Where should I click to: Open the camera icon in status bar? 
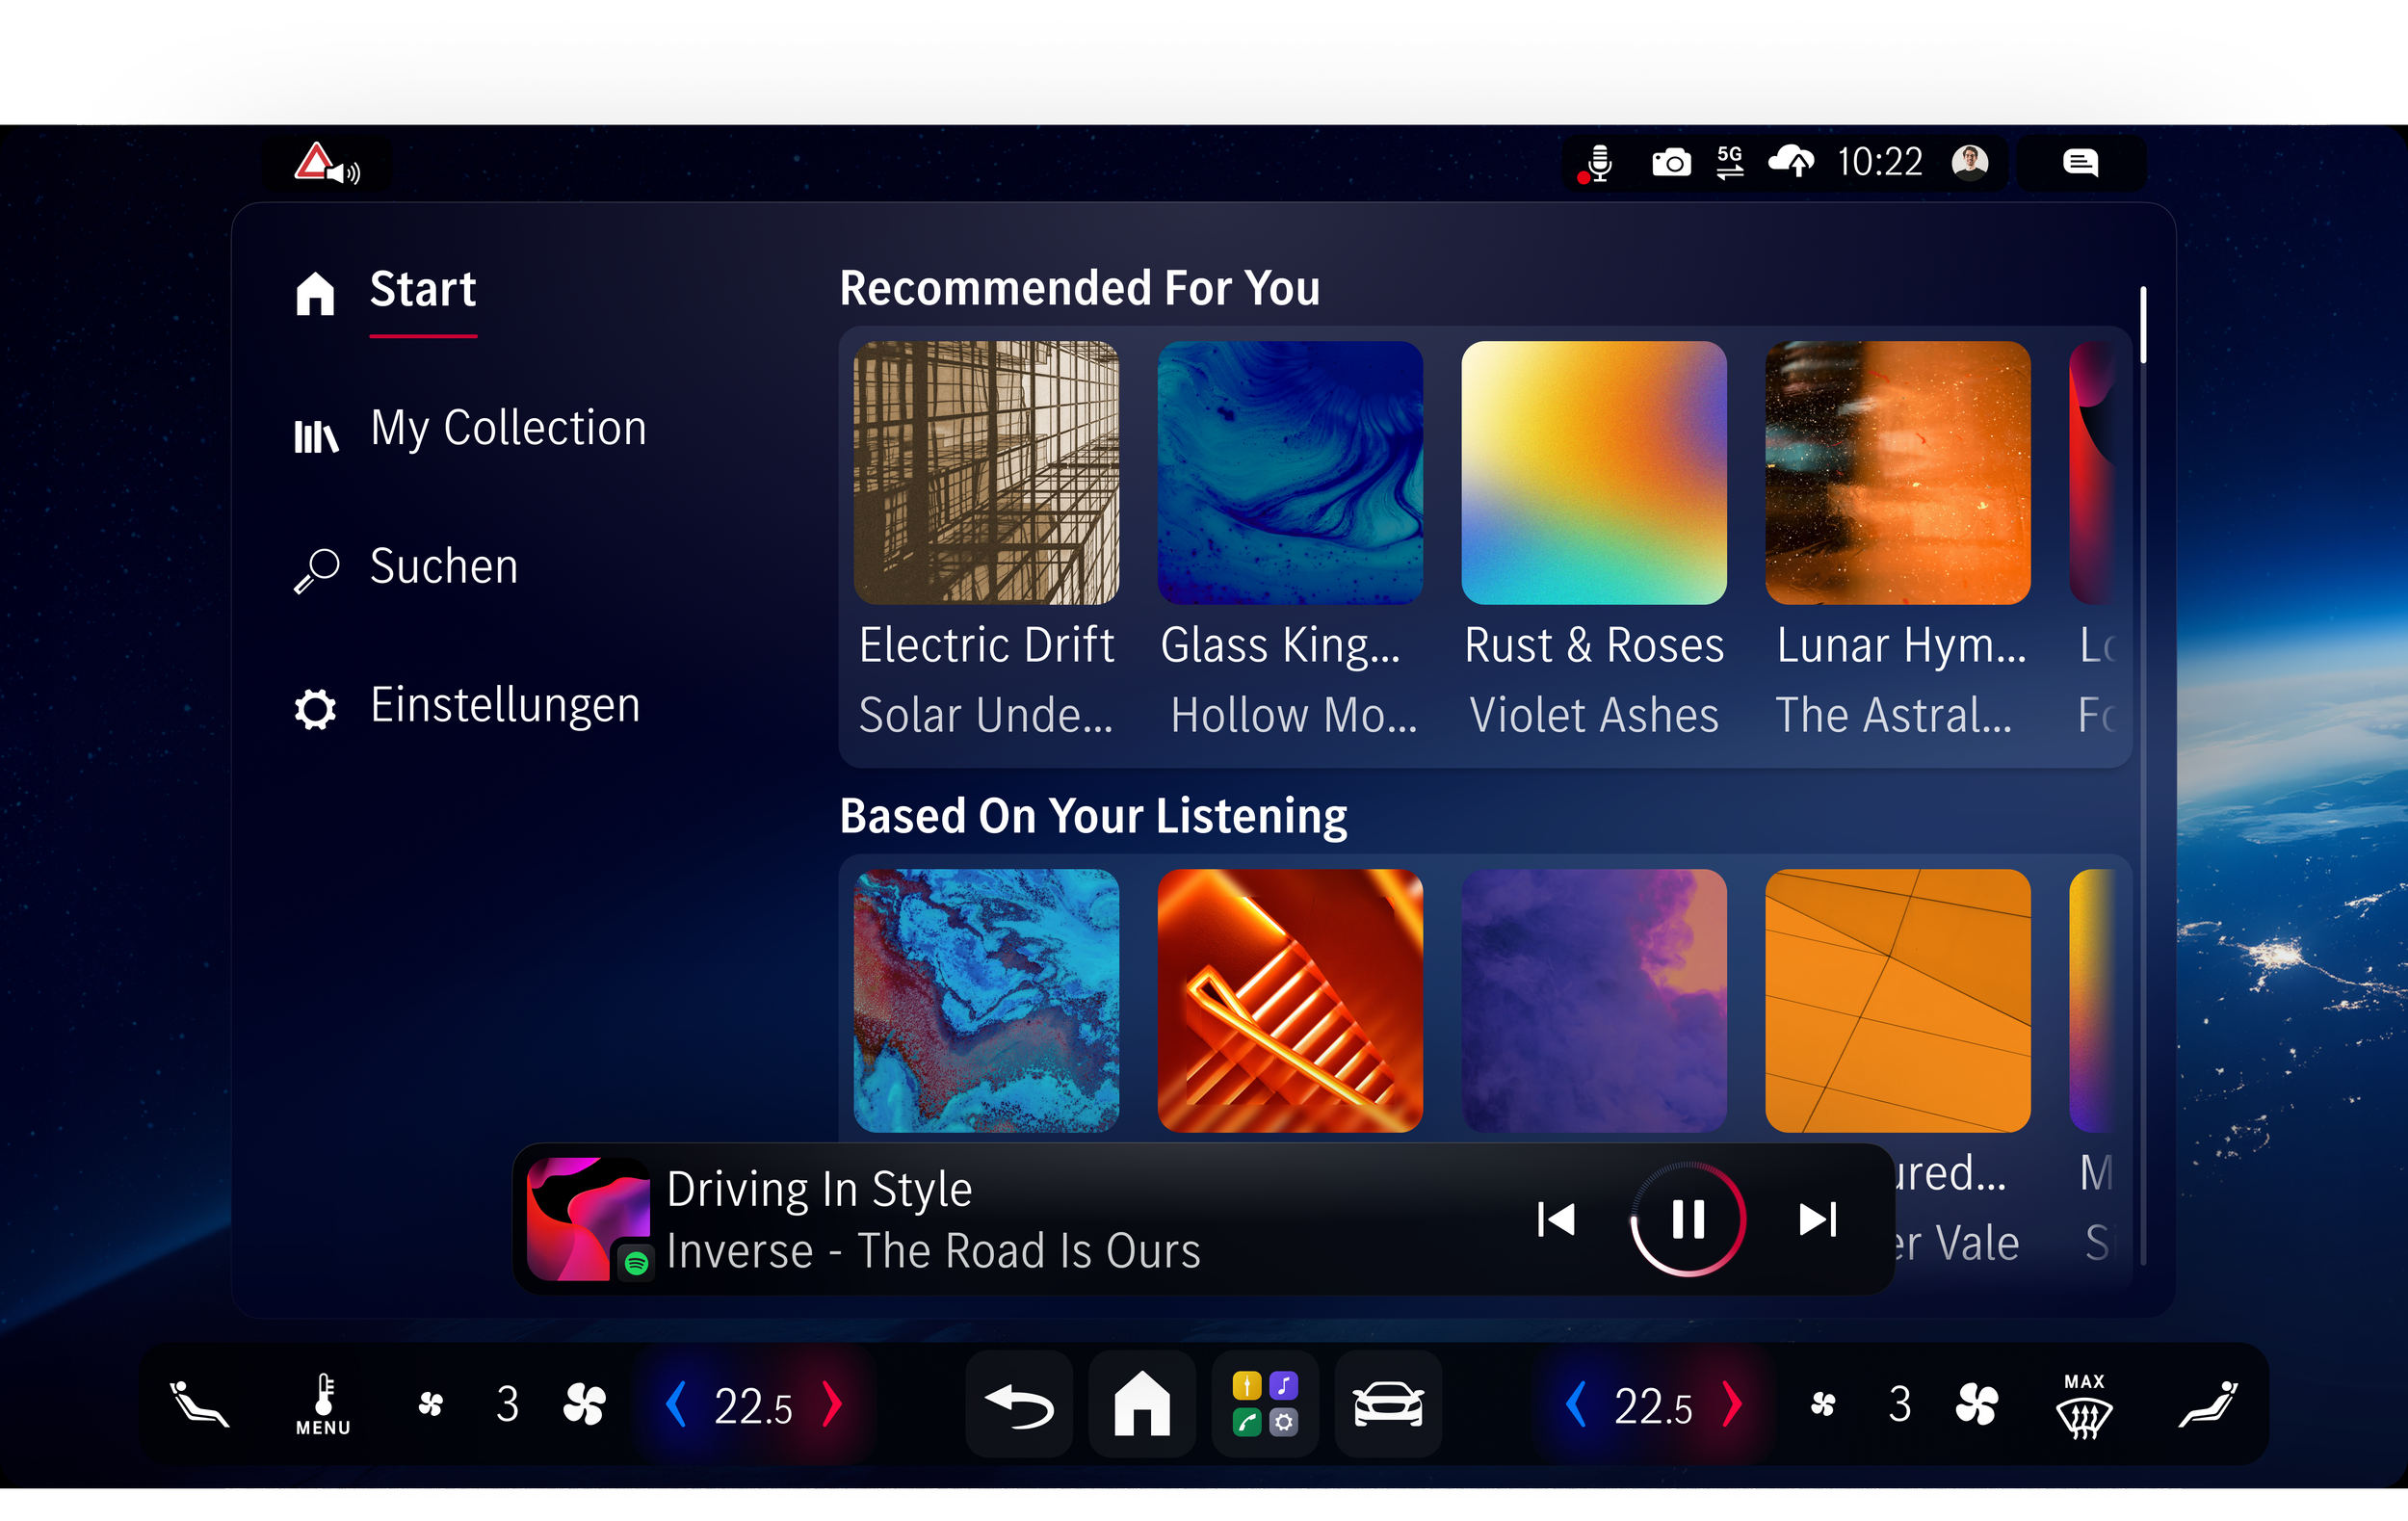(x=1671, y=163)
